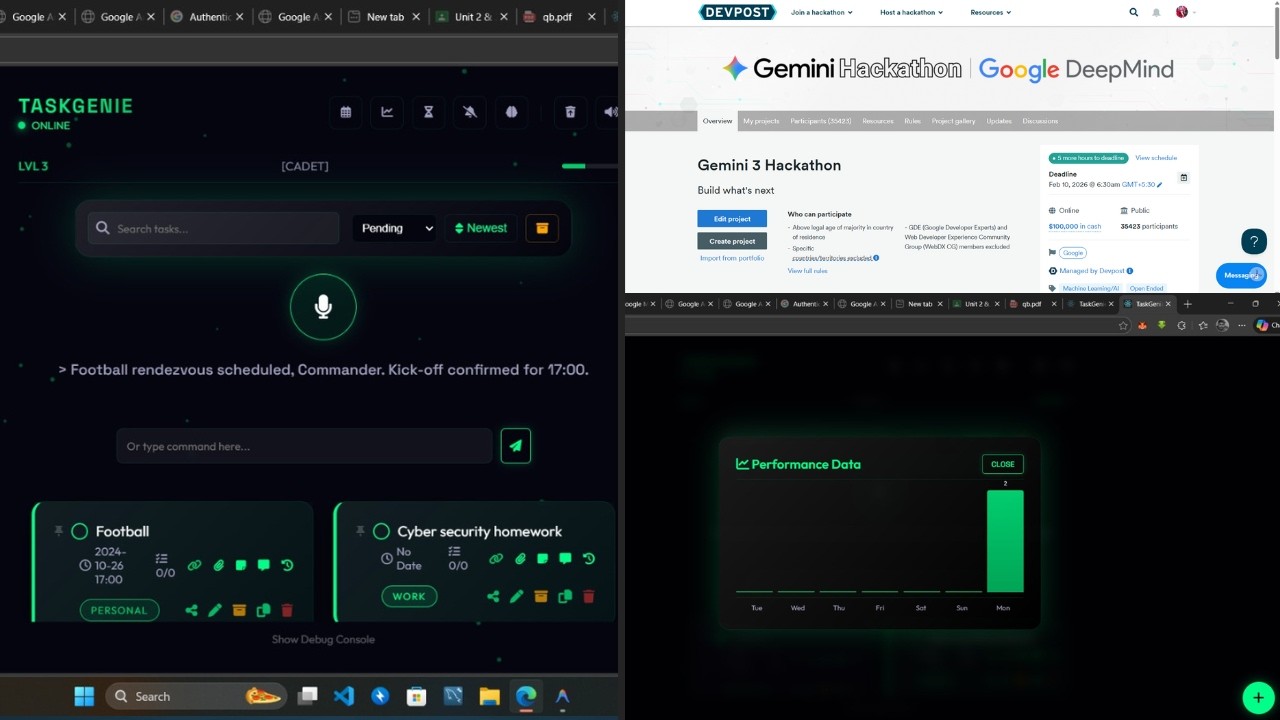The image size is (1280, 720).
Task: Toggle the muted notifications bell in TaskGenie
Action: tap(470, 112)
